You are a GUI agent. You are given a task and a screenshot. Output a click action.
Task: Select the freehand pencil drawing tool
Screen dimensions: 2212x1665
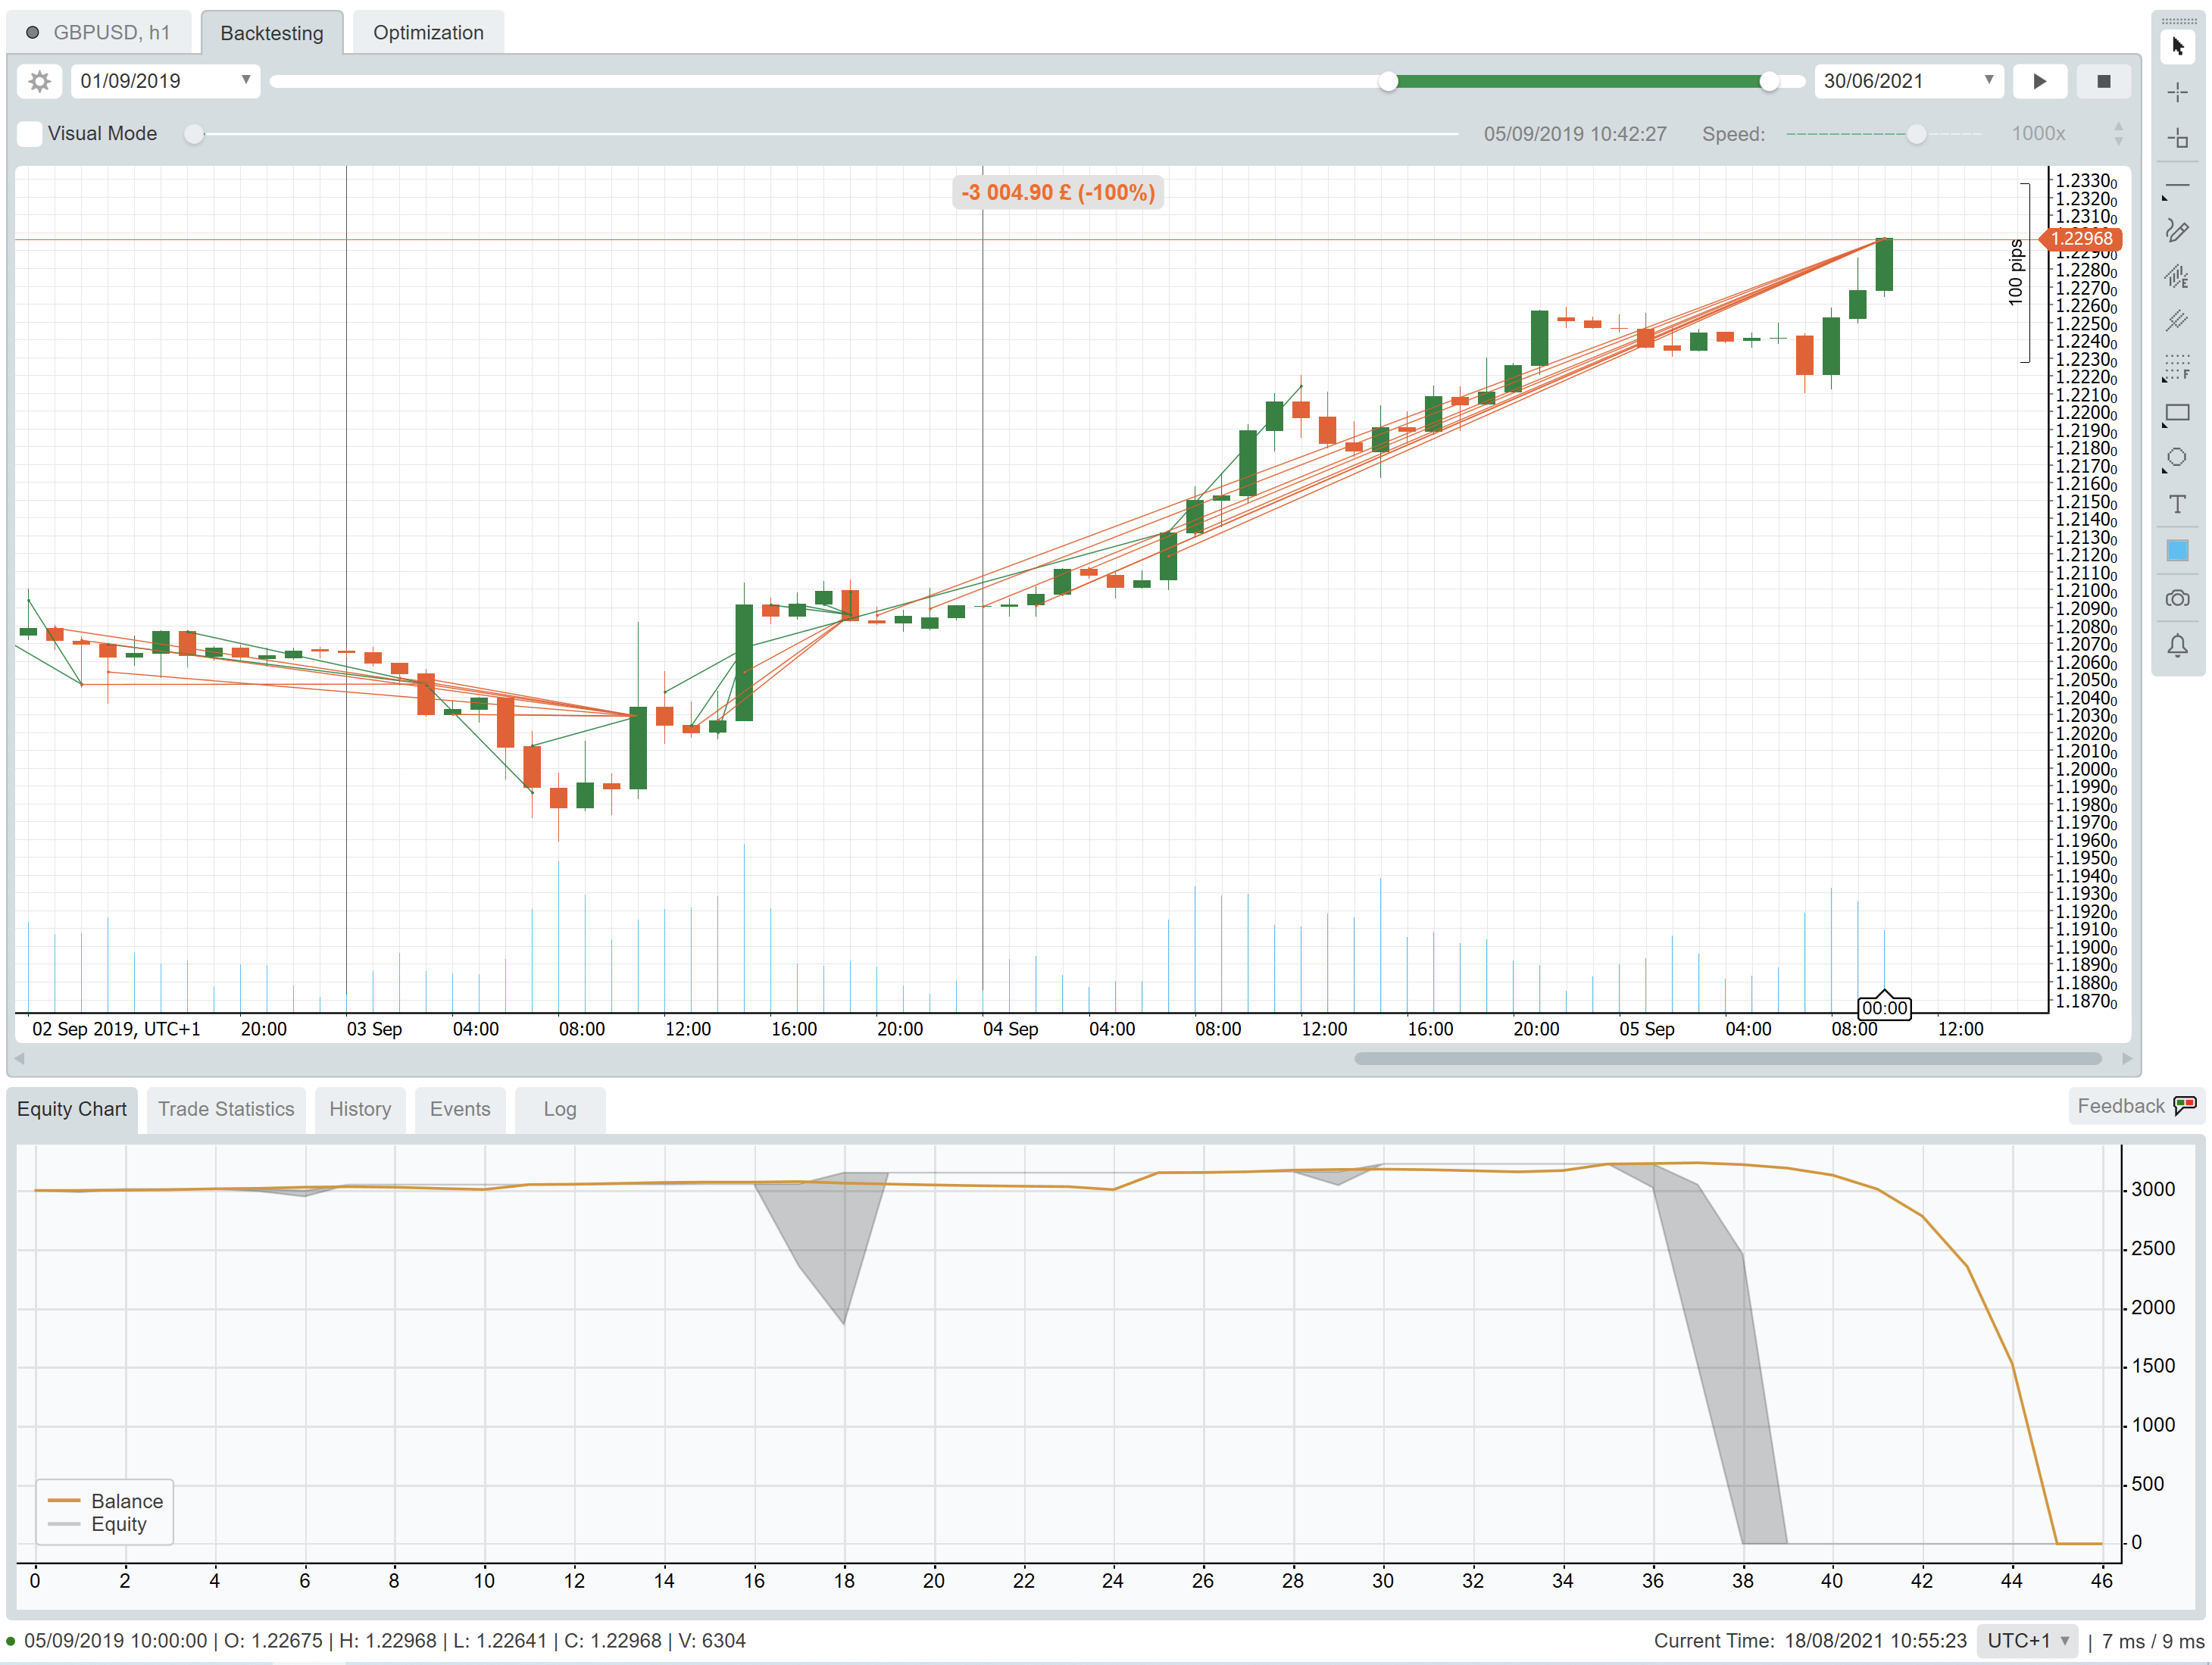pyautogui.click(x=2177, y=231)
